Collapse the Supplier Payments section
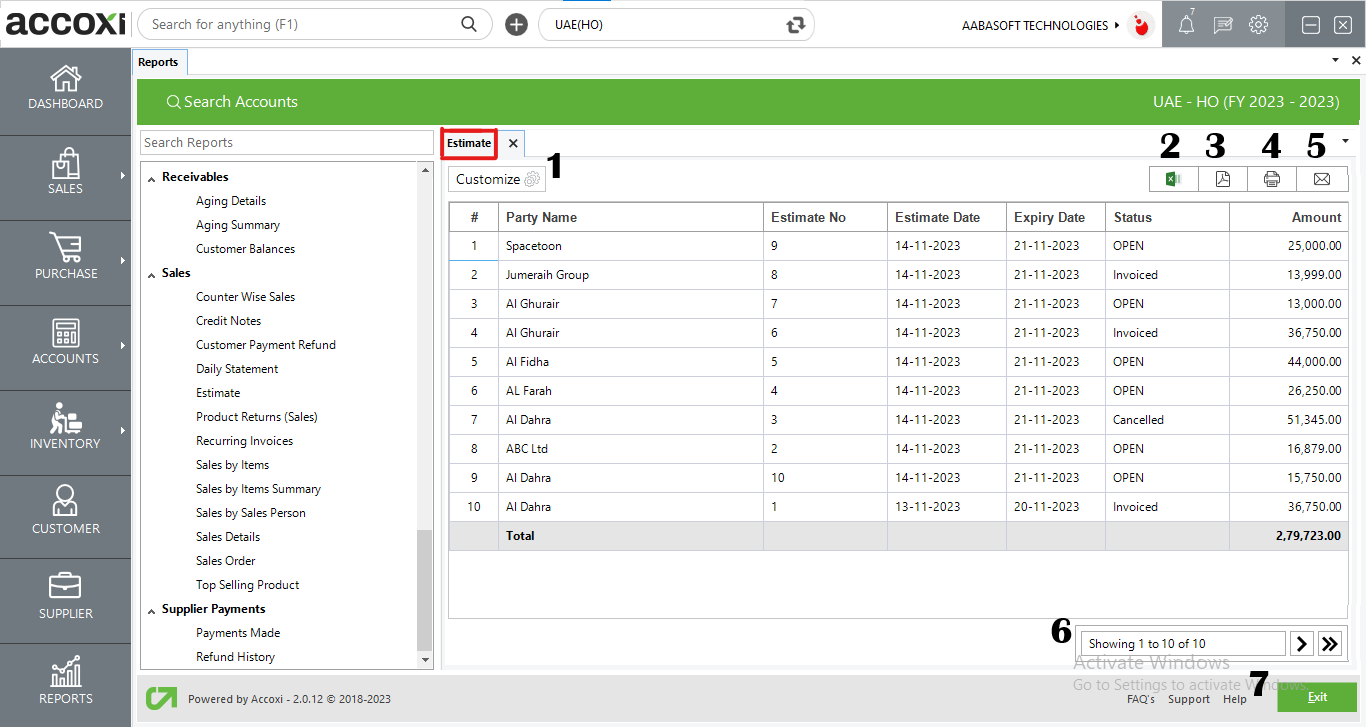 coord(151,608)
